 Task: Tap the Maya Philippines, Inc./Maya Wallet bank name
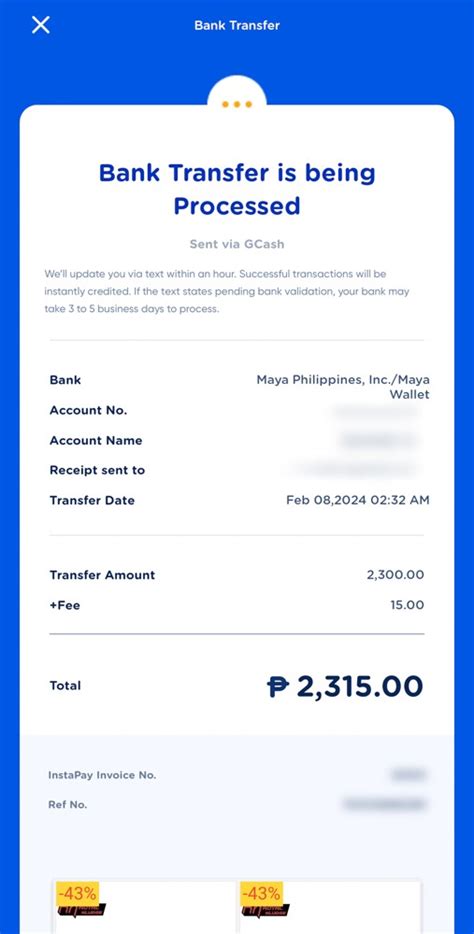click(x=343, y=387)
